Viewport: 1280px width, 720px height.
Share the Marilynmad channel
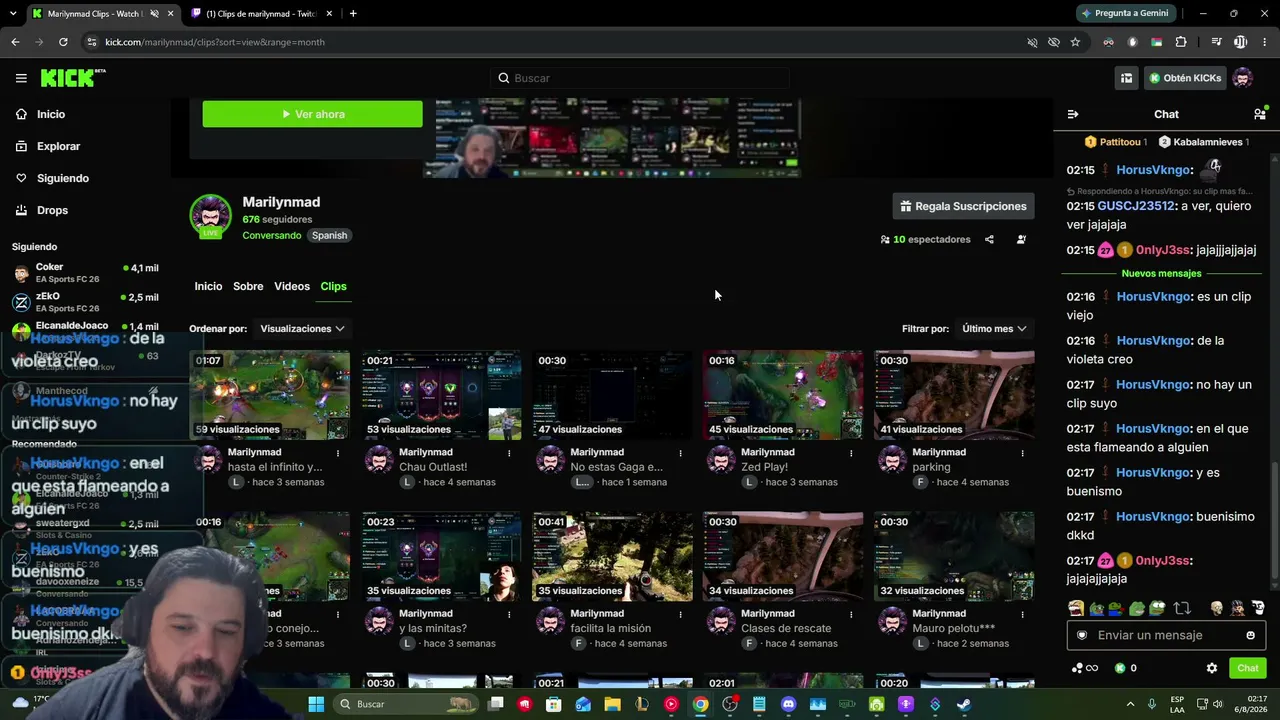(989, 239)
